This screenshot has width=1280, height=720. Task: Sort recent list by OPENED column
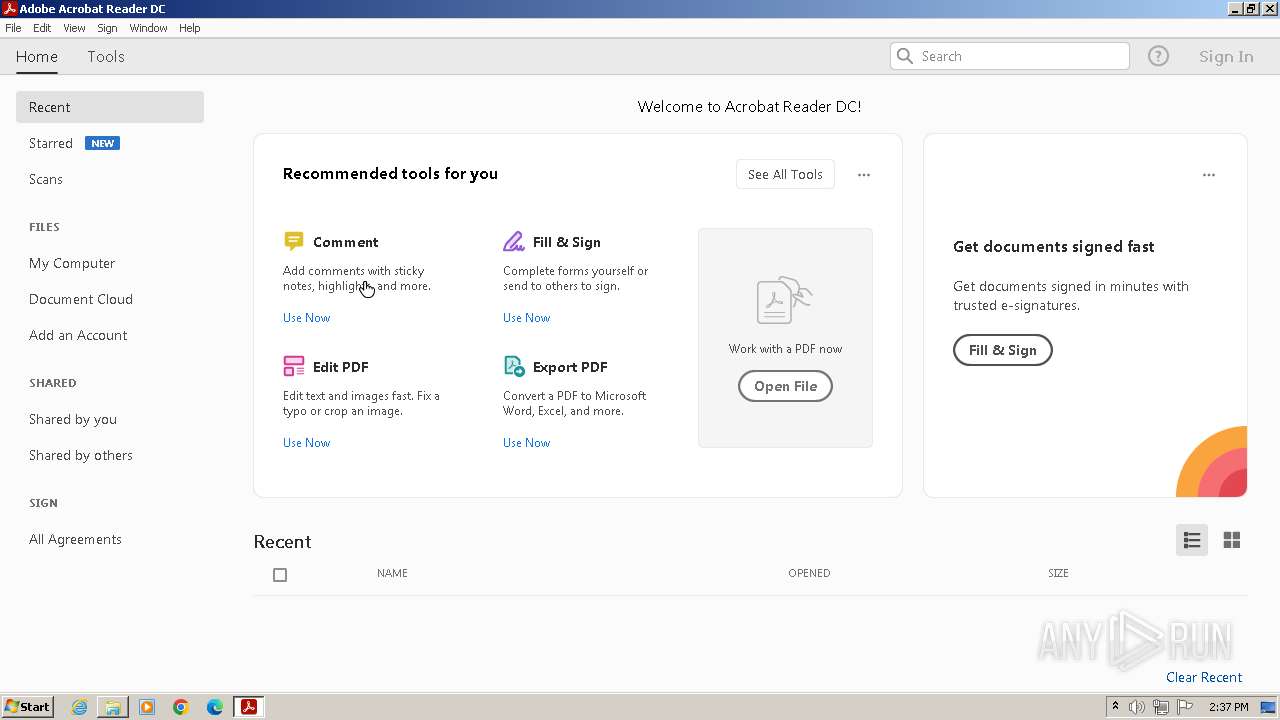pos(809,573)
